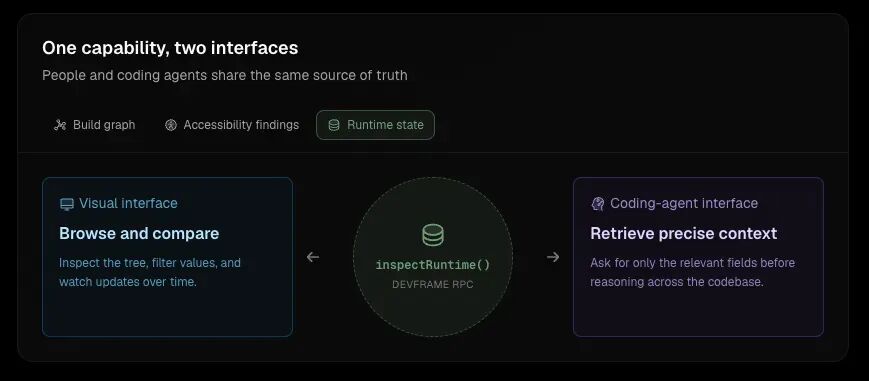Click the description about inspecting the tree
The height and width of the screenshot is (381, 869).
tap(150, 272)
